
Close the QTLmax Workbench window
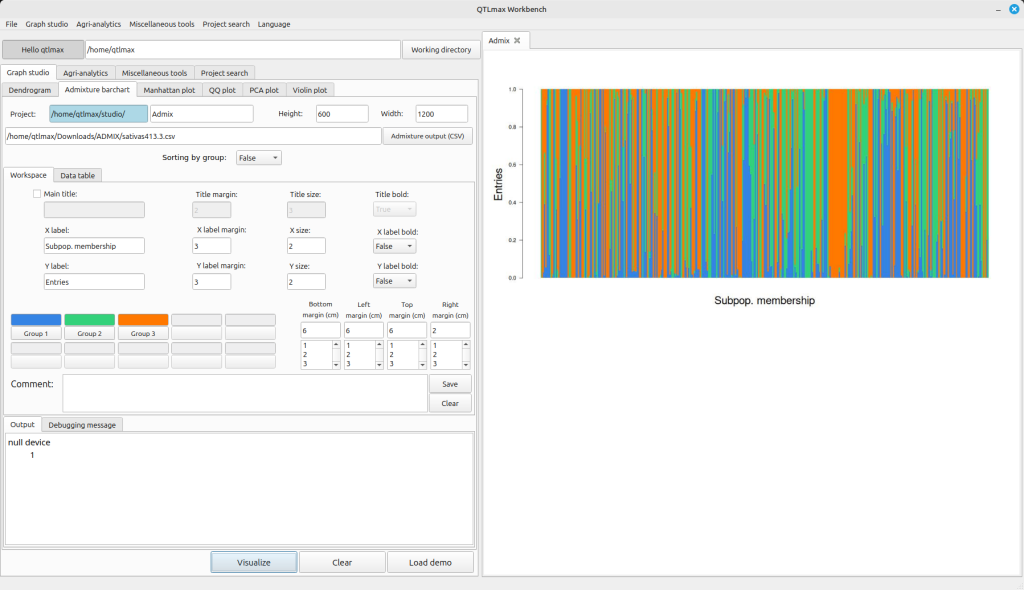pos(1013,9)
